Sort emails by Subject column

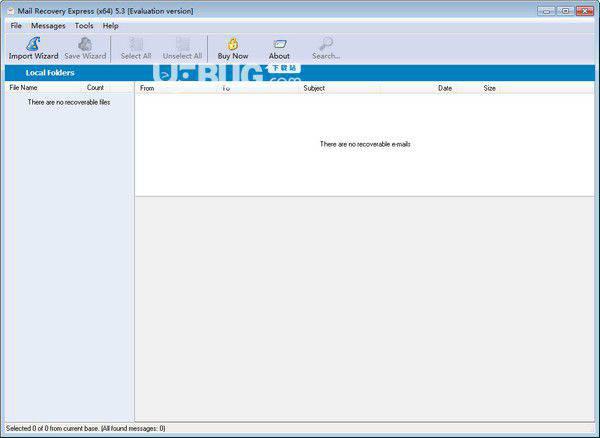[314, 88]
